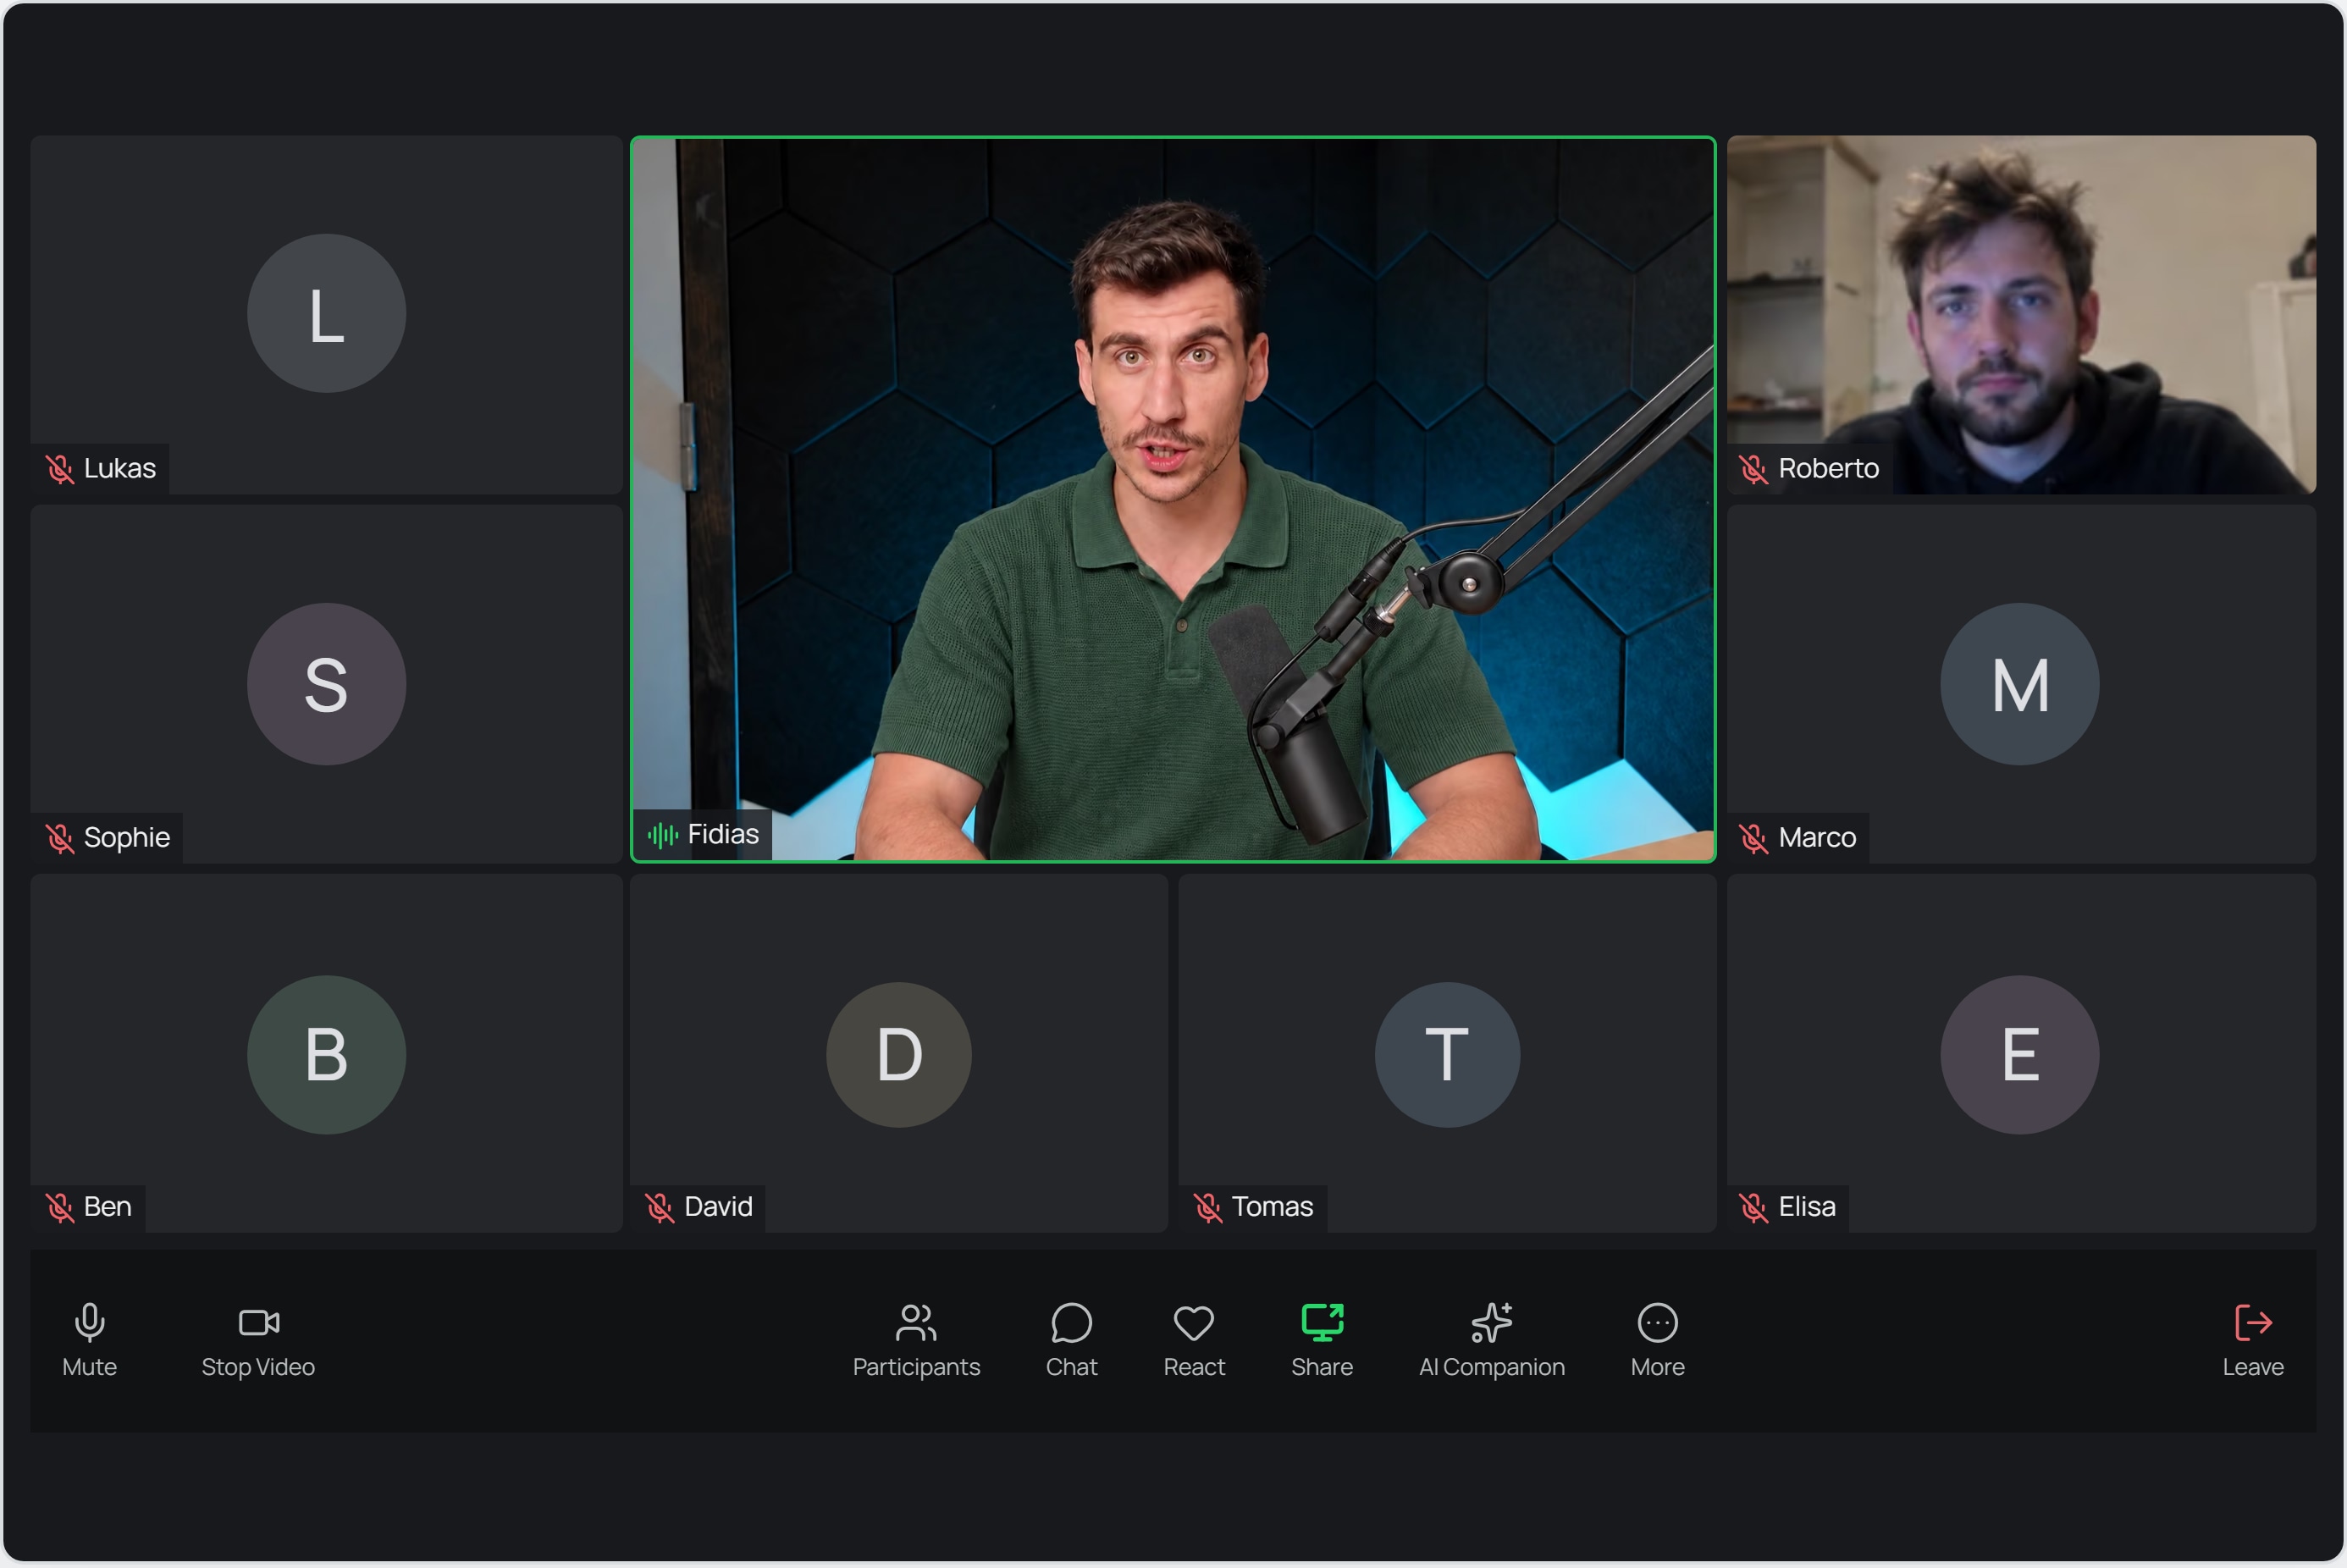Screen dimensions: 2347x1568
Task: Click the green Share screen icon
Action: pyautogui.click(x=1322, y=1322)
